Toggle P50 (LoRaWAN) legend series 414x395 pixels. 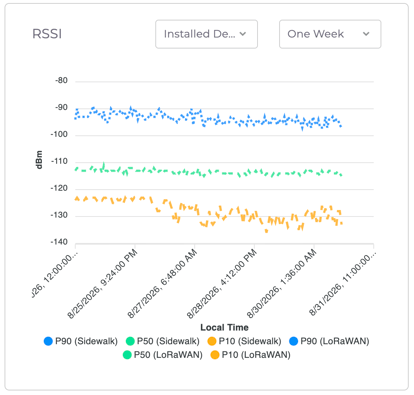tap(163, 355)
